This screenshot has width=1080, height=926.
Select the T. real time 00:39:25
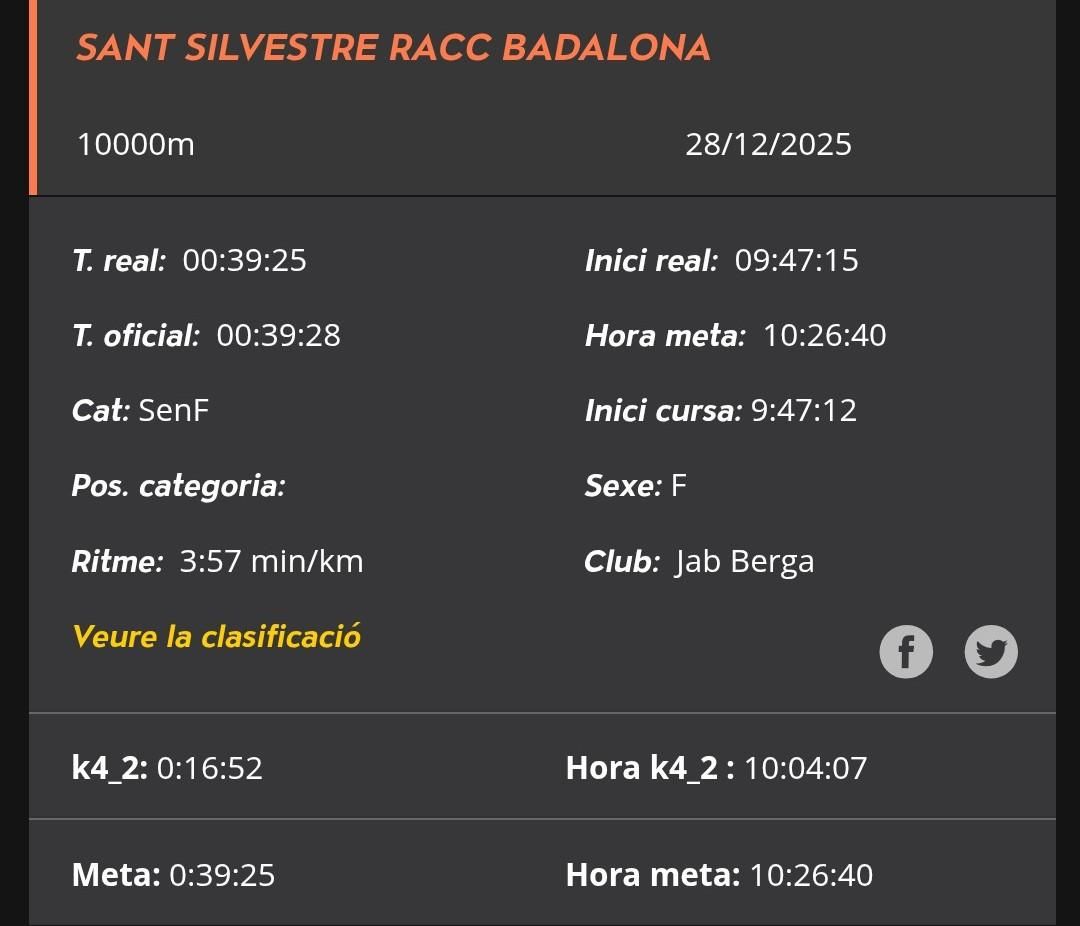[244, 261]
